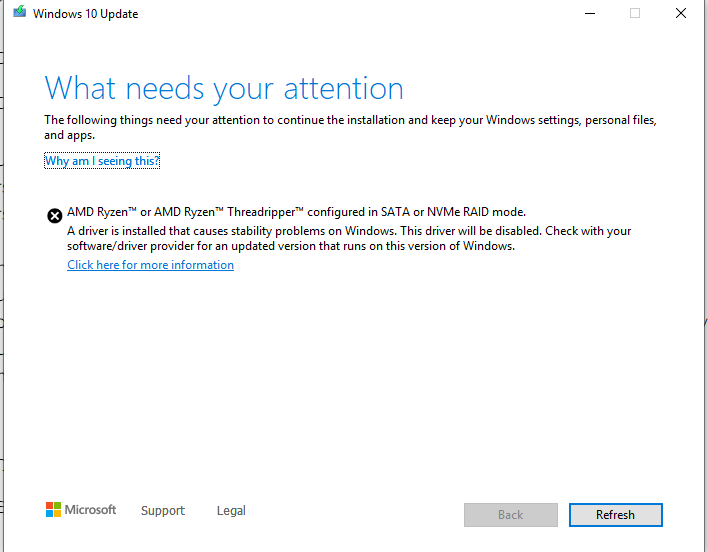Viewport: 708px width, 552px height.
Task: Click the 'The following things need your attention' text
Action: pos(350,127)
